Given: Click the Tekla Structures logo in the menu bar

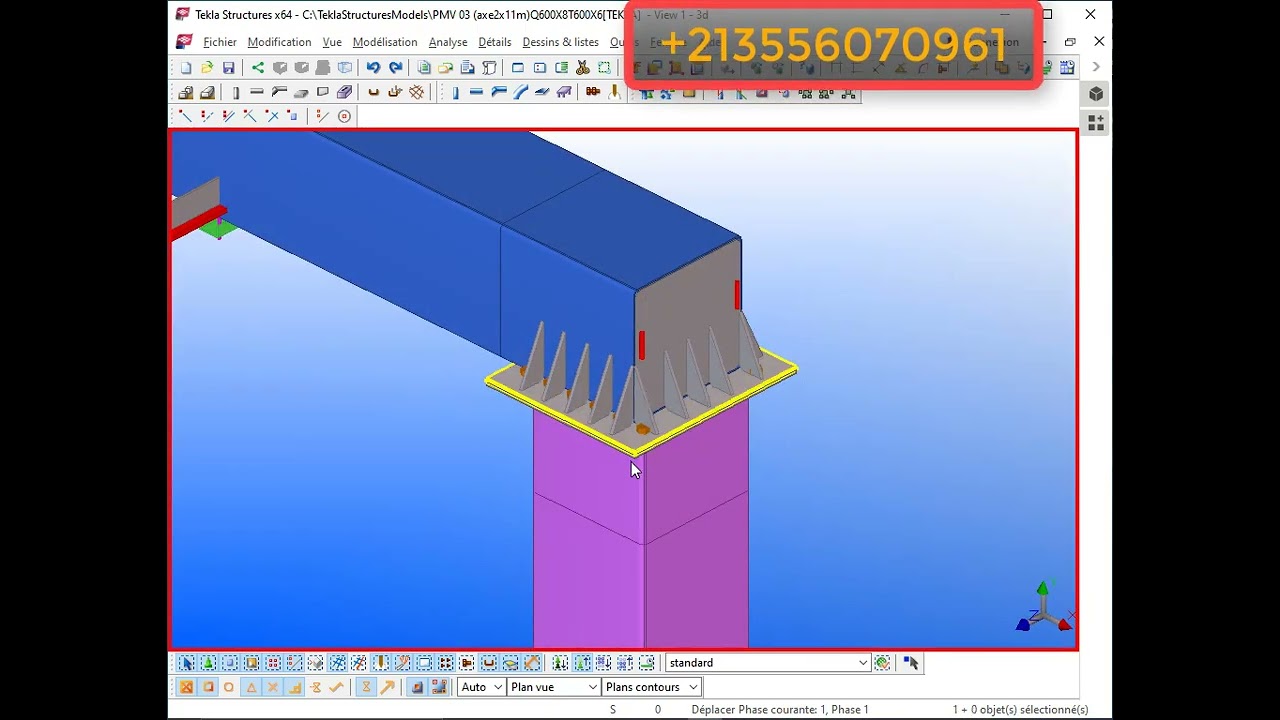Looking at the screenshot, I should point(184,42).
